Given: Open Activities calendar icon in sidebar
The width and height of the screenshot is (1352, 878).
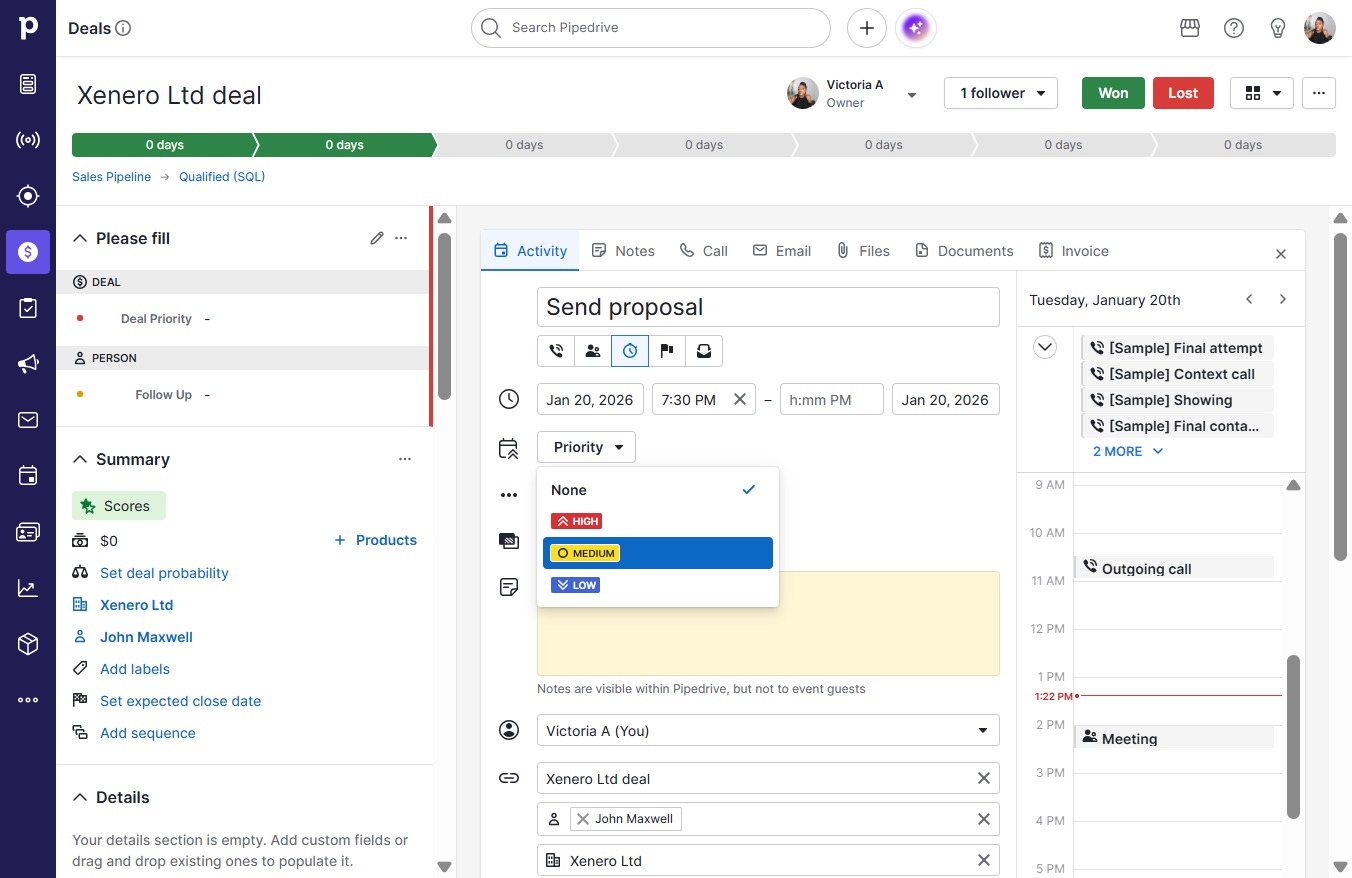Looking at the screenshot, I should coord(28,476).
